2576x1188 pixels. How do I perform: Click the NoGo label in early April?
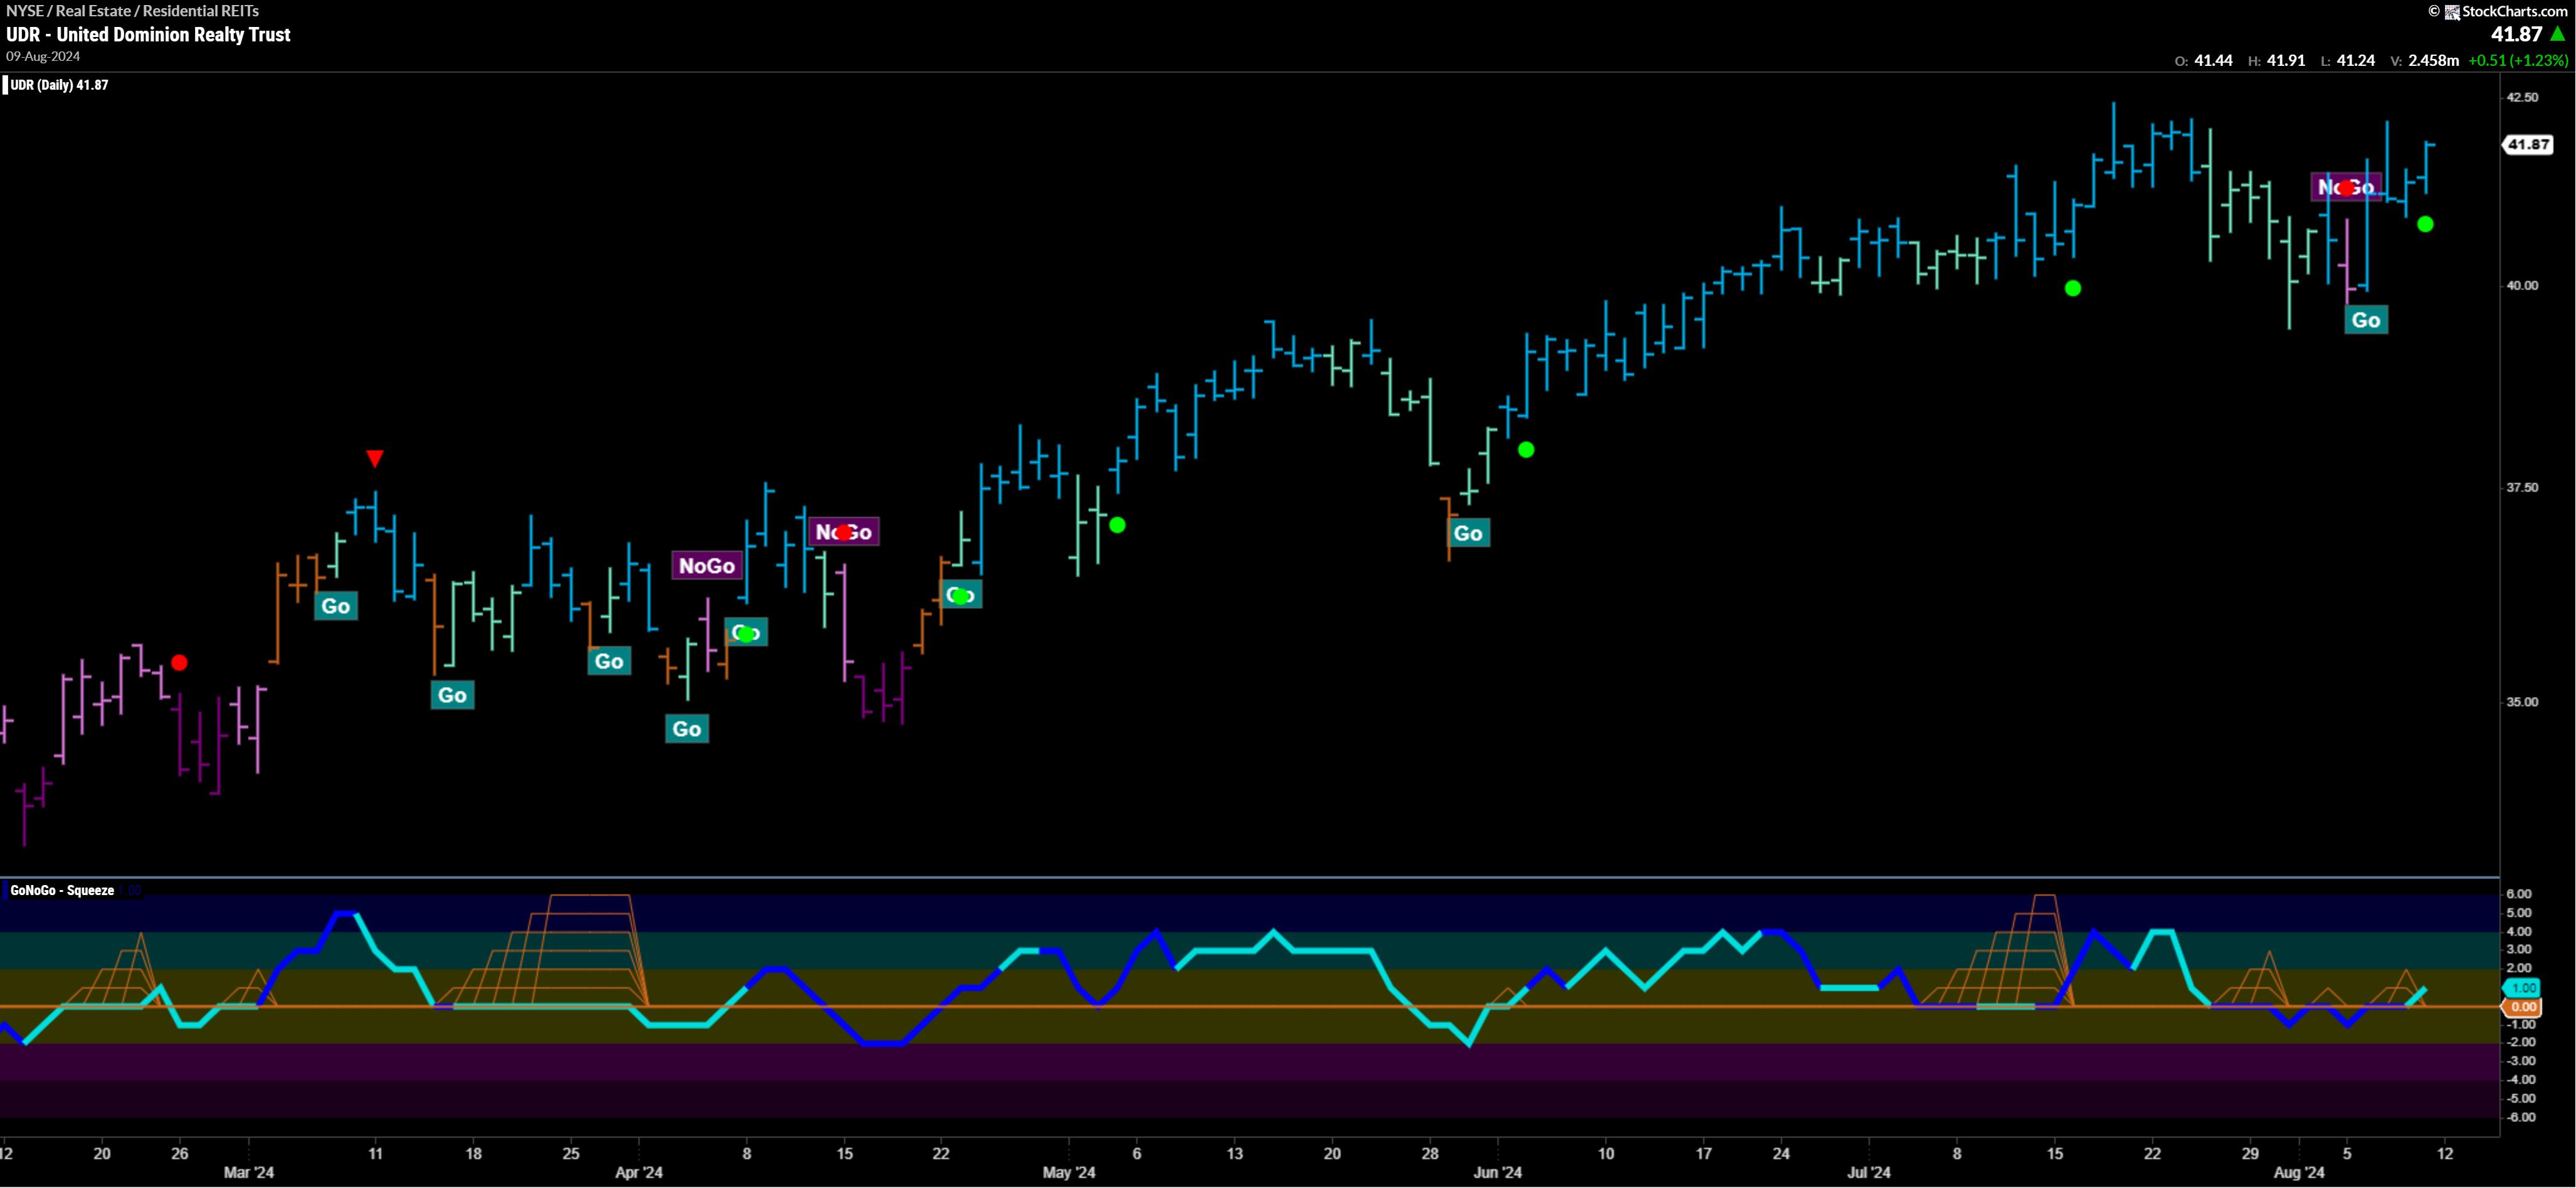[x=707, y=566]
